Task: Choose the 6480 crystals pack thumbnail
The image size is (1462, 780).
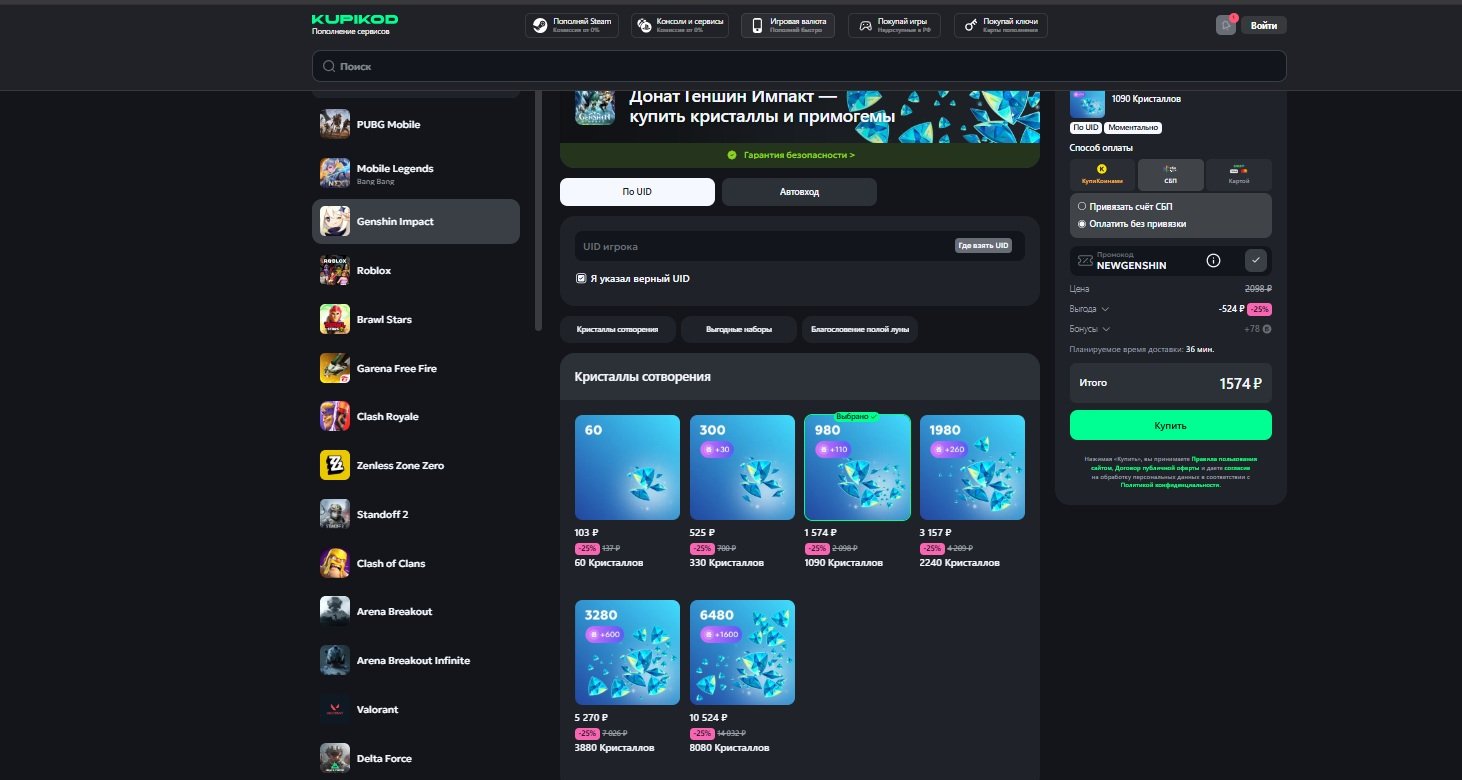Action: click(x=742, y=652)
